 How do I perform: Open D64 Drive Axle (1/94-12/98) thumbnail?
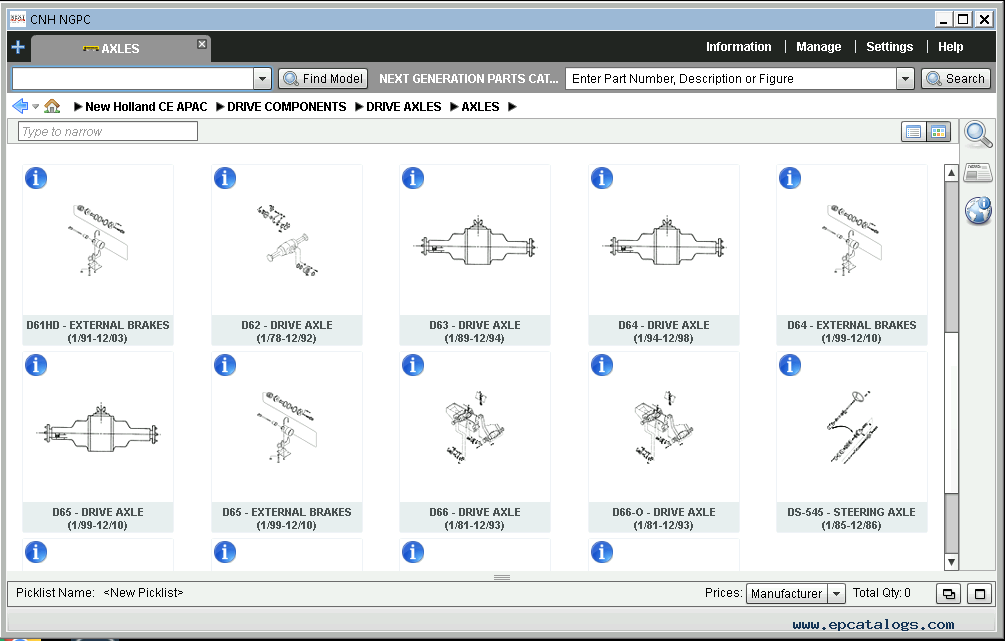664,241
